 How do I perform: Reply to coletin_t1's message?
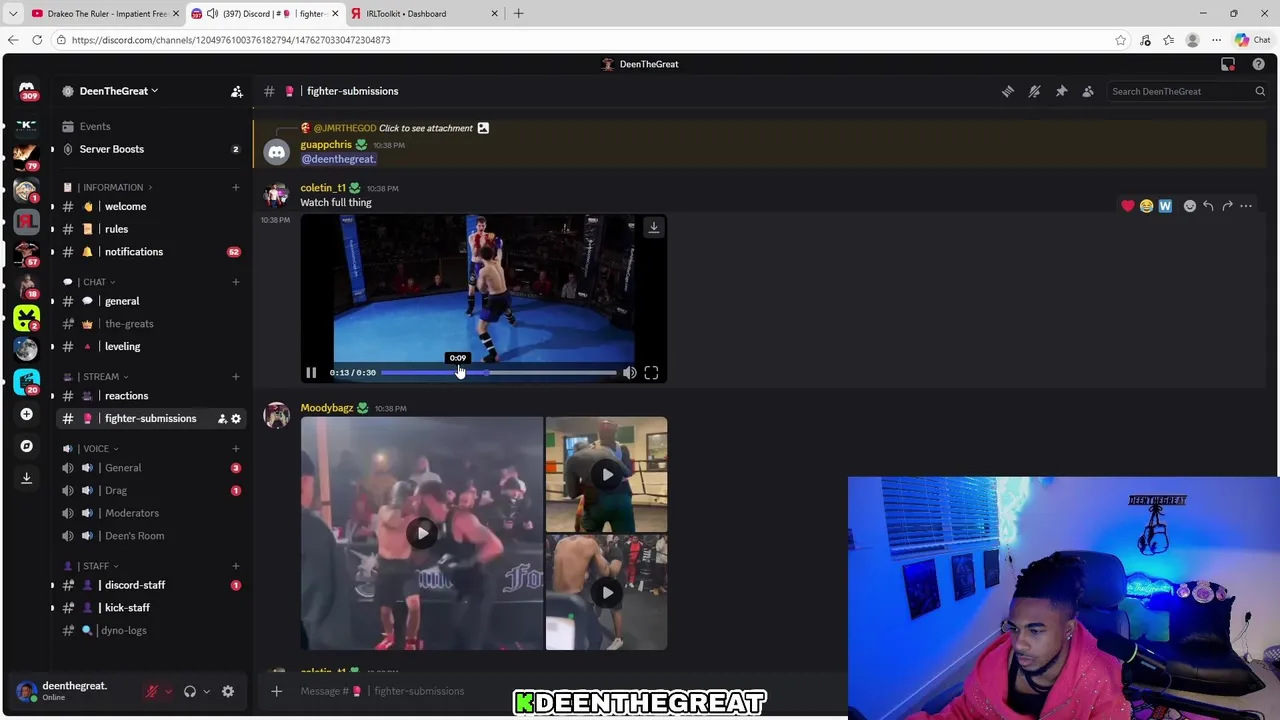1208,206
